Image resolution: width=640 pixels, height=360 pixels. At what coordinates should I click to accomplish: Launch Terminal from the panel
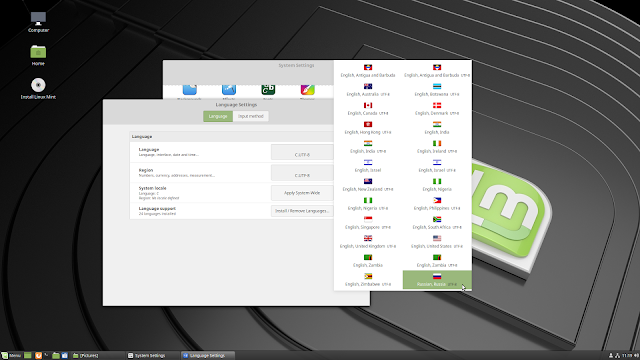[47, 356]
